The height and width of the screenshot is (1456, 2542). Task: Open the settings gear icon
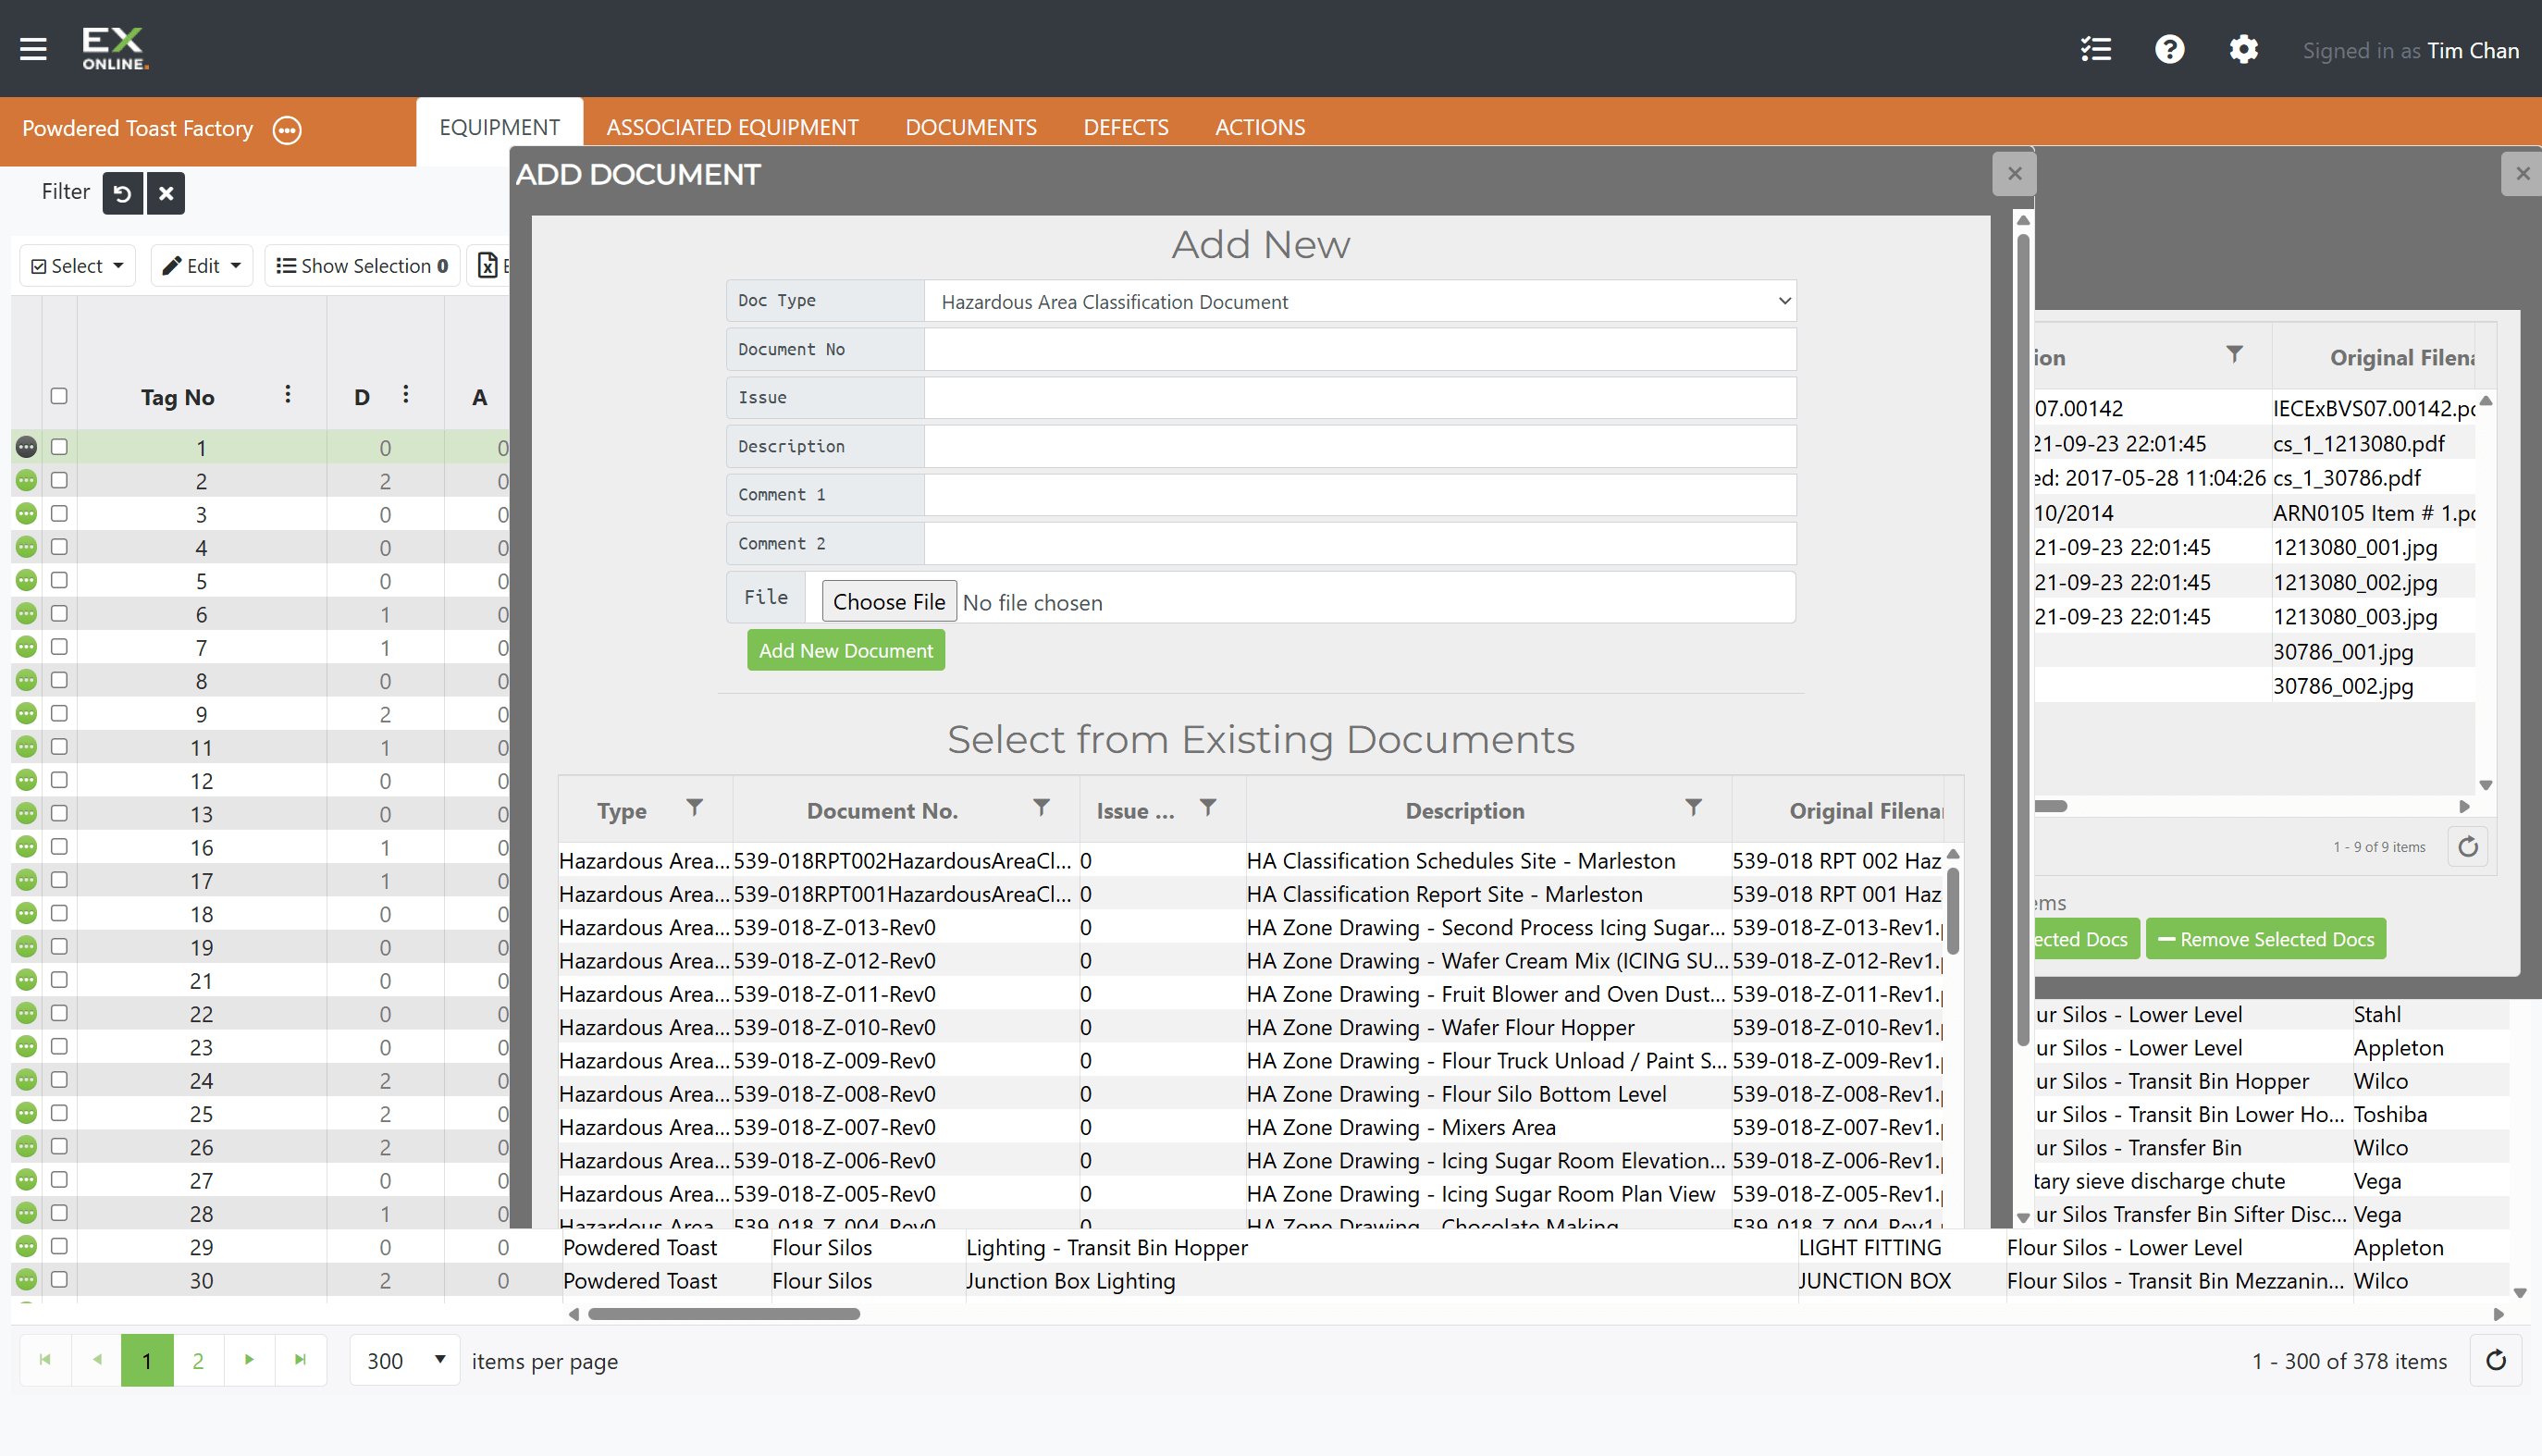pos(2243,49)
